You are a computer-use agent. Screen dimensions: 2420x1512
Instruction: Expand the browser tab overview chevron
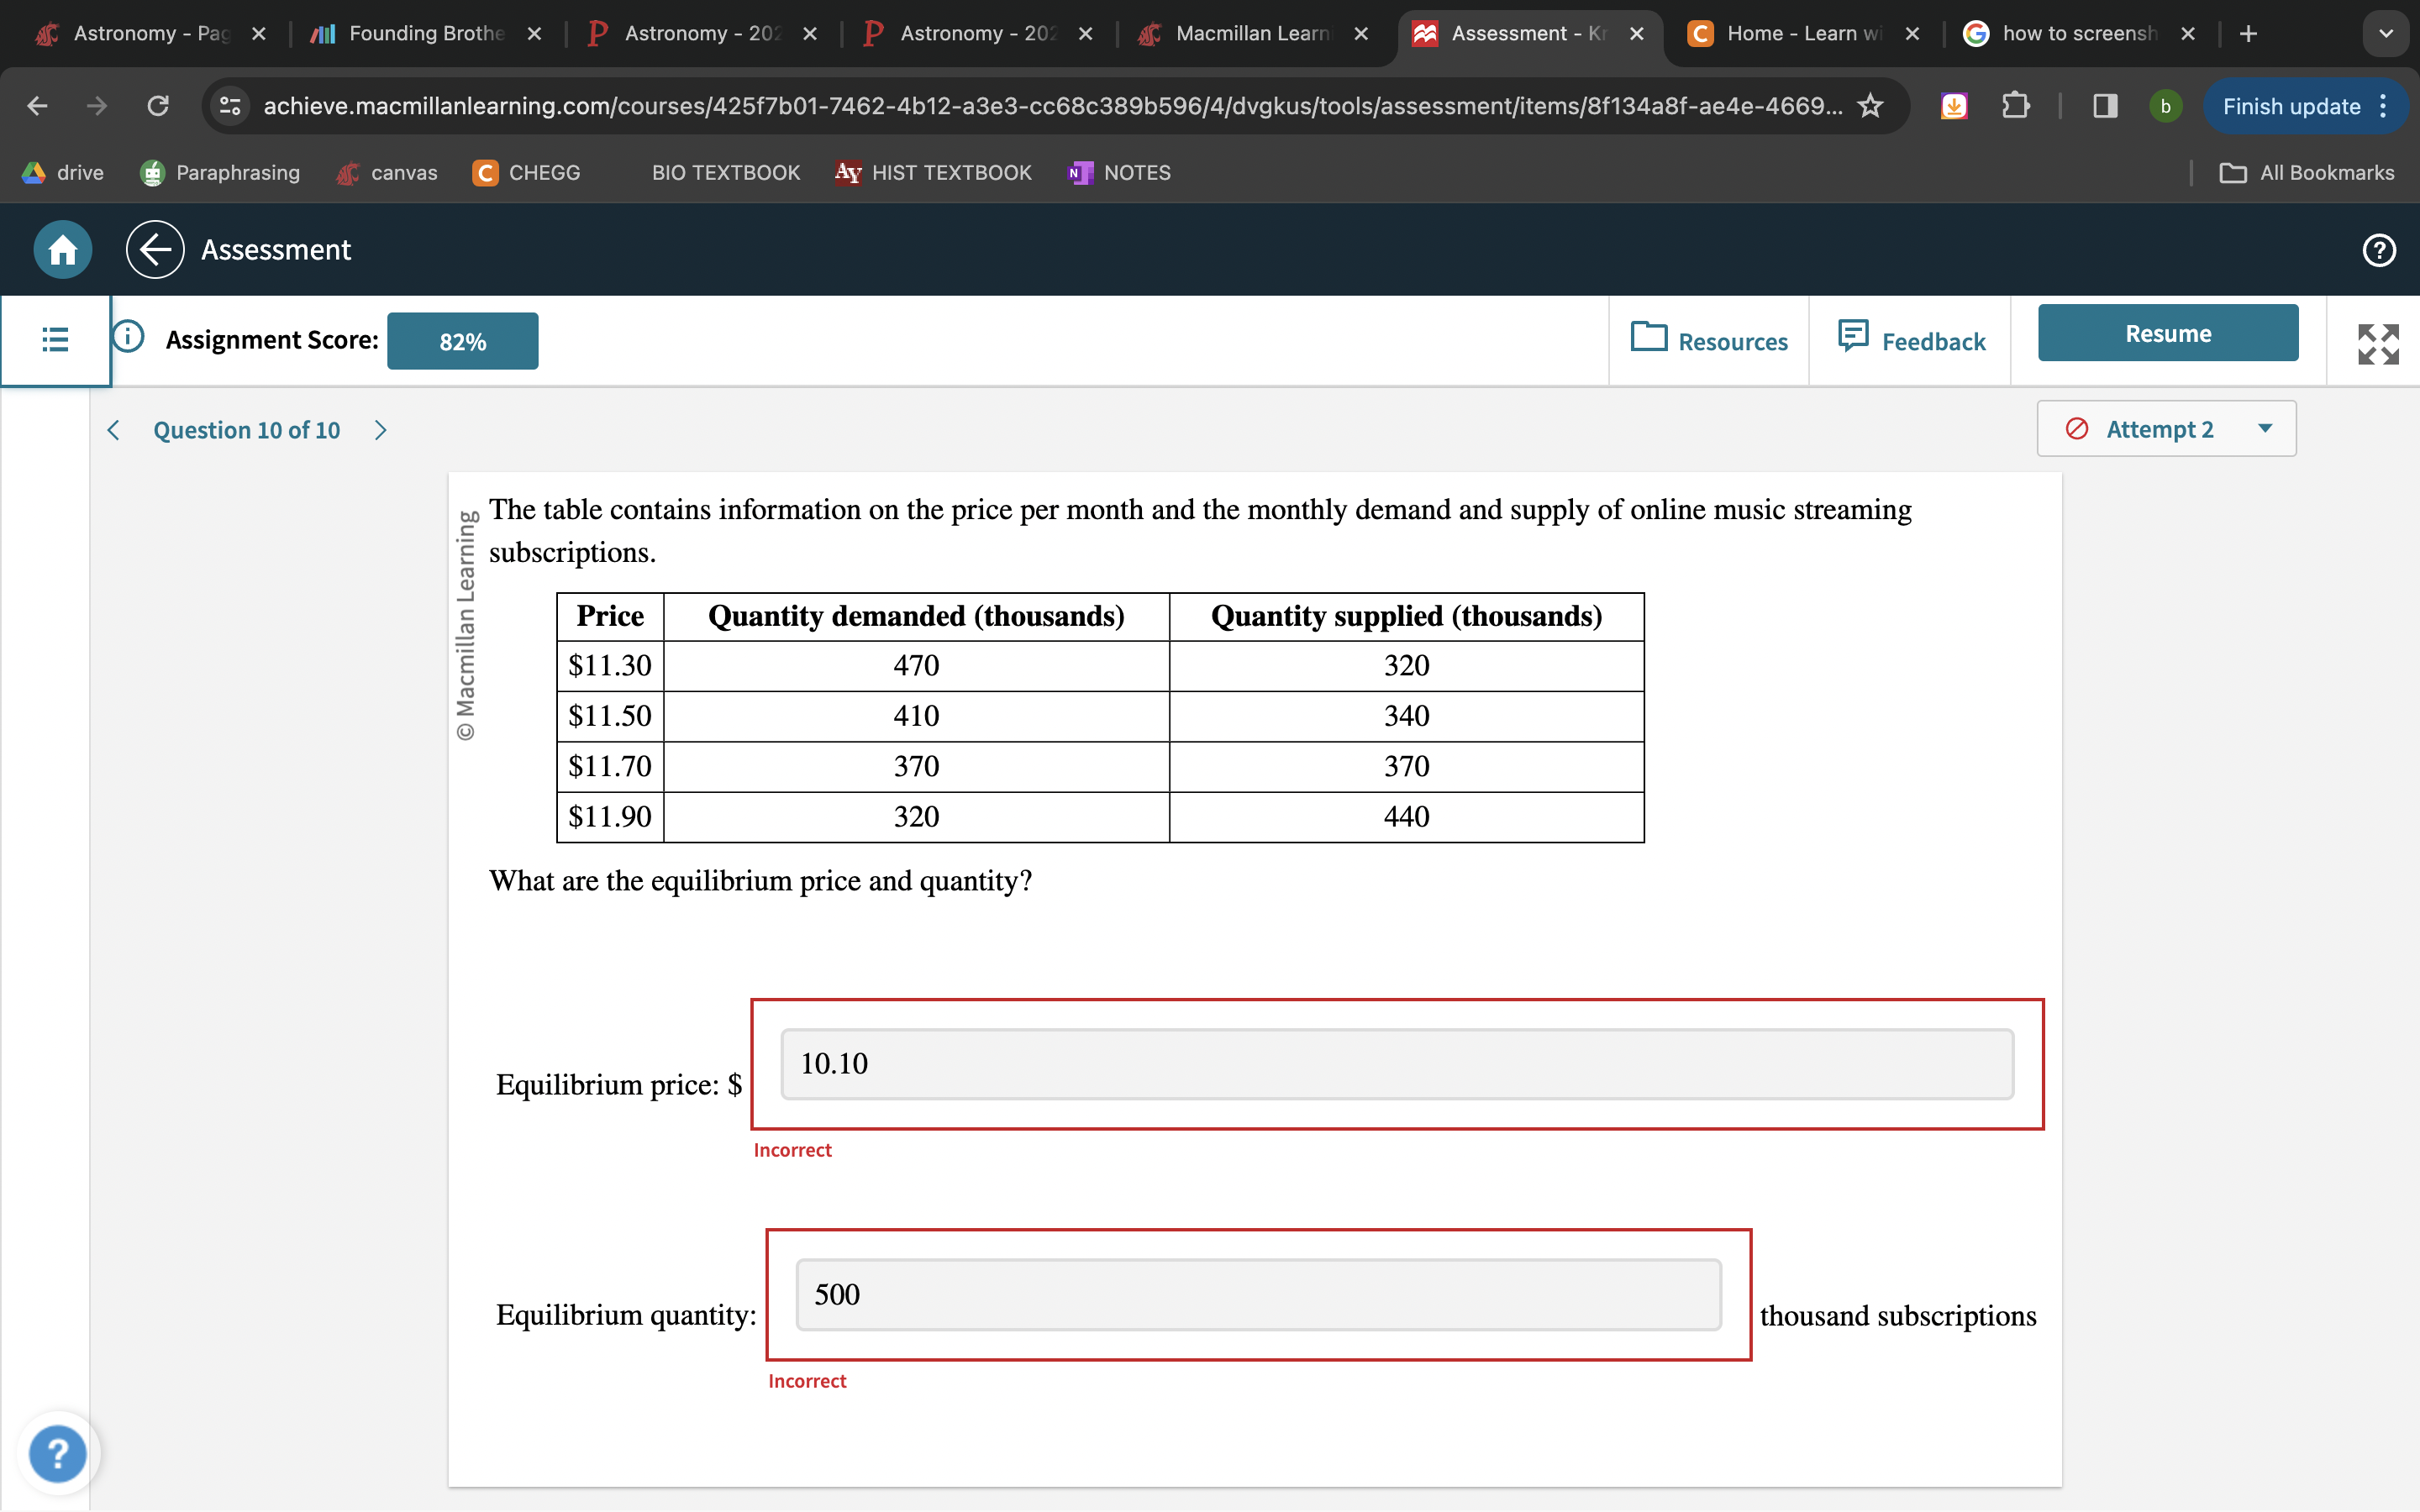[2385, 33]
